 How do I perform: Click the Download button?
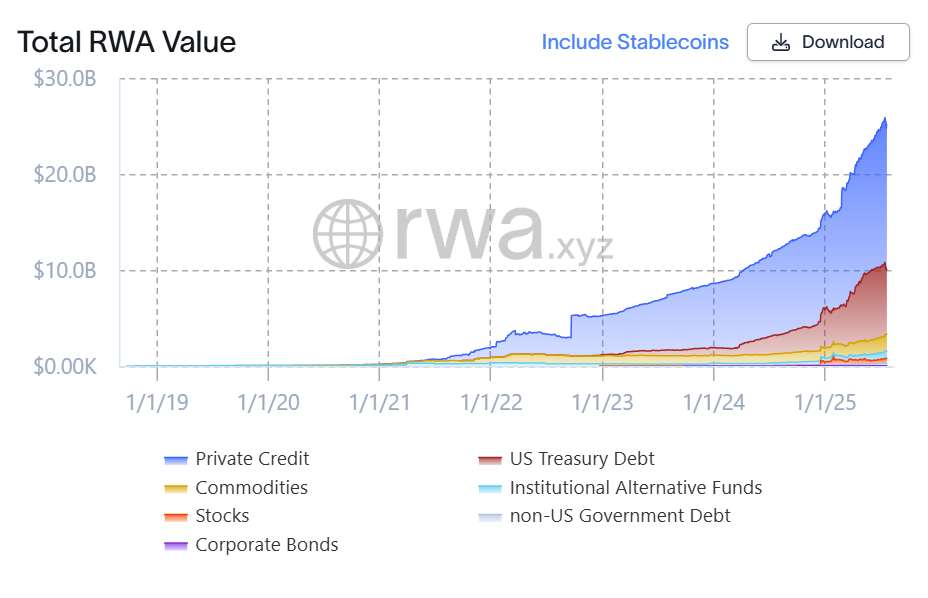pos(828,42)
